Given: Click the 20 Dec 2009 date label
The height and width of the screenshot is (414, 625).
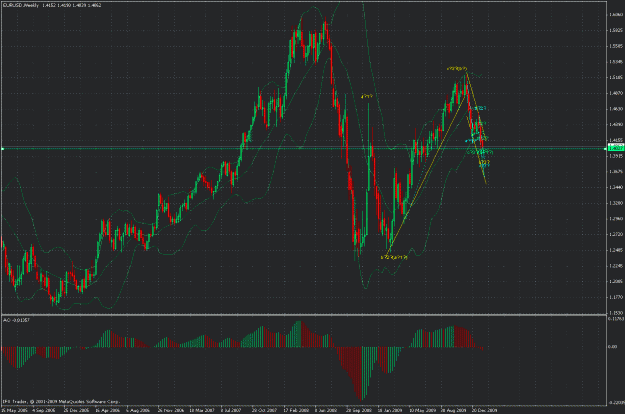Looking at the screenshot, I should pos(484,410).
